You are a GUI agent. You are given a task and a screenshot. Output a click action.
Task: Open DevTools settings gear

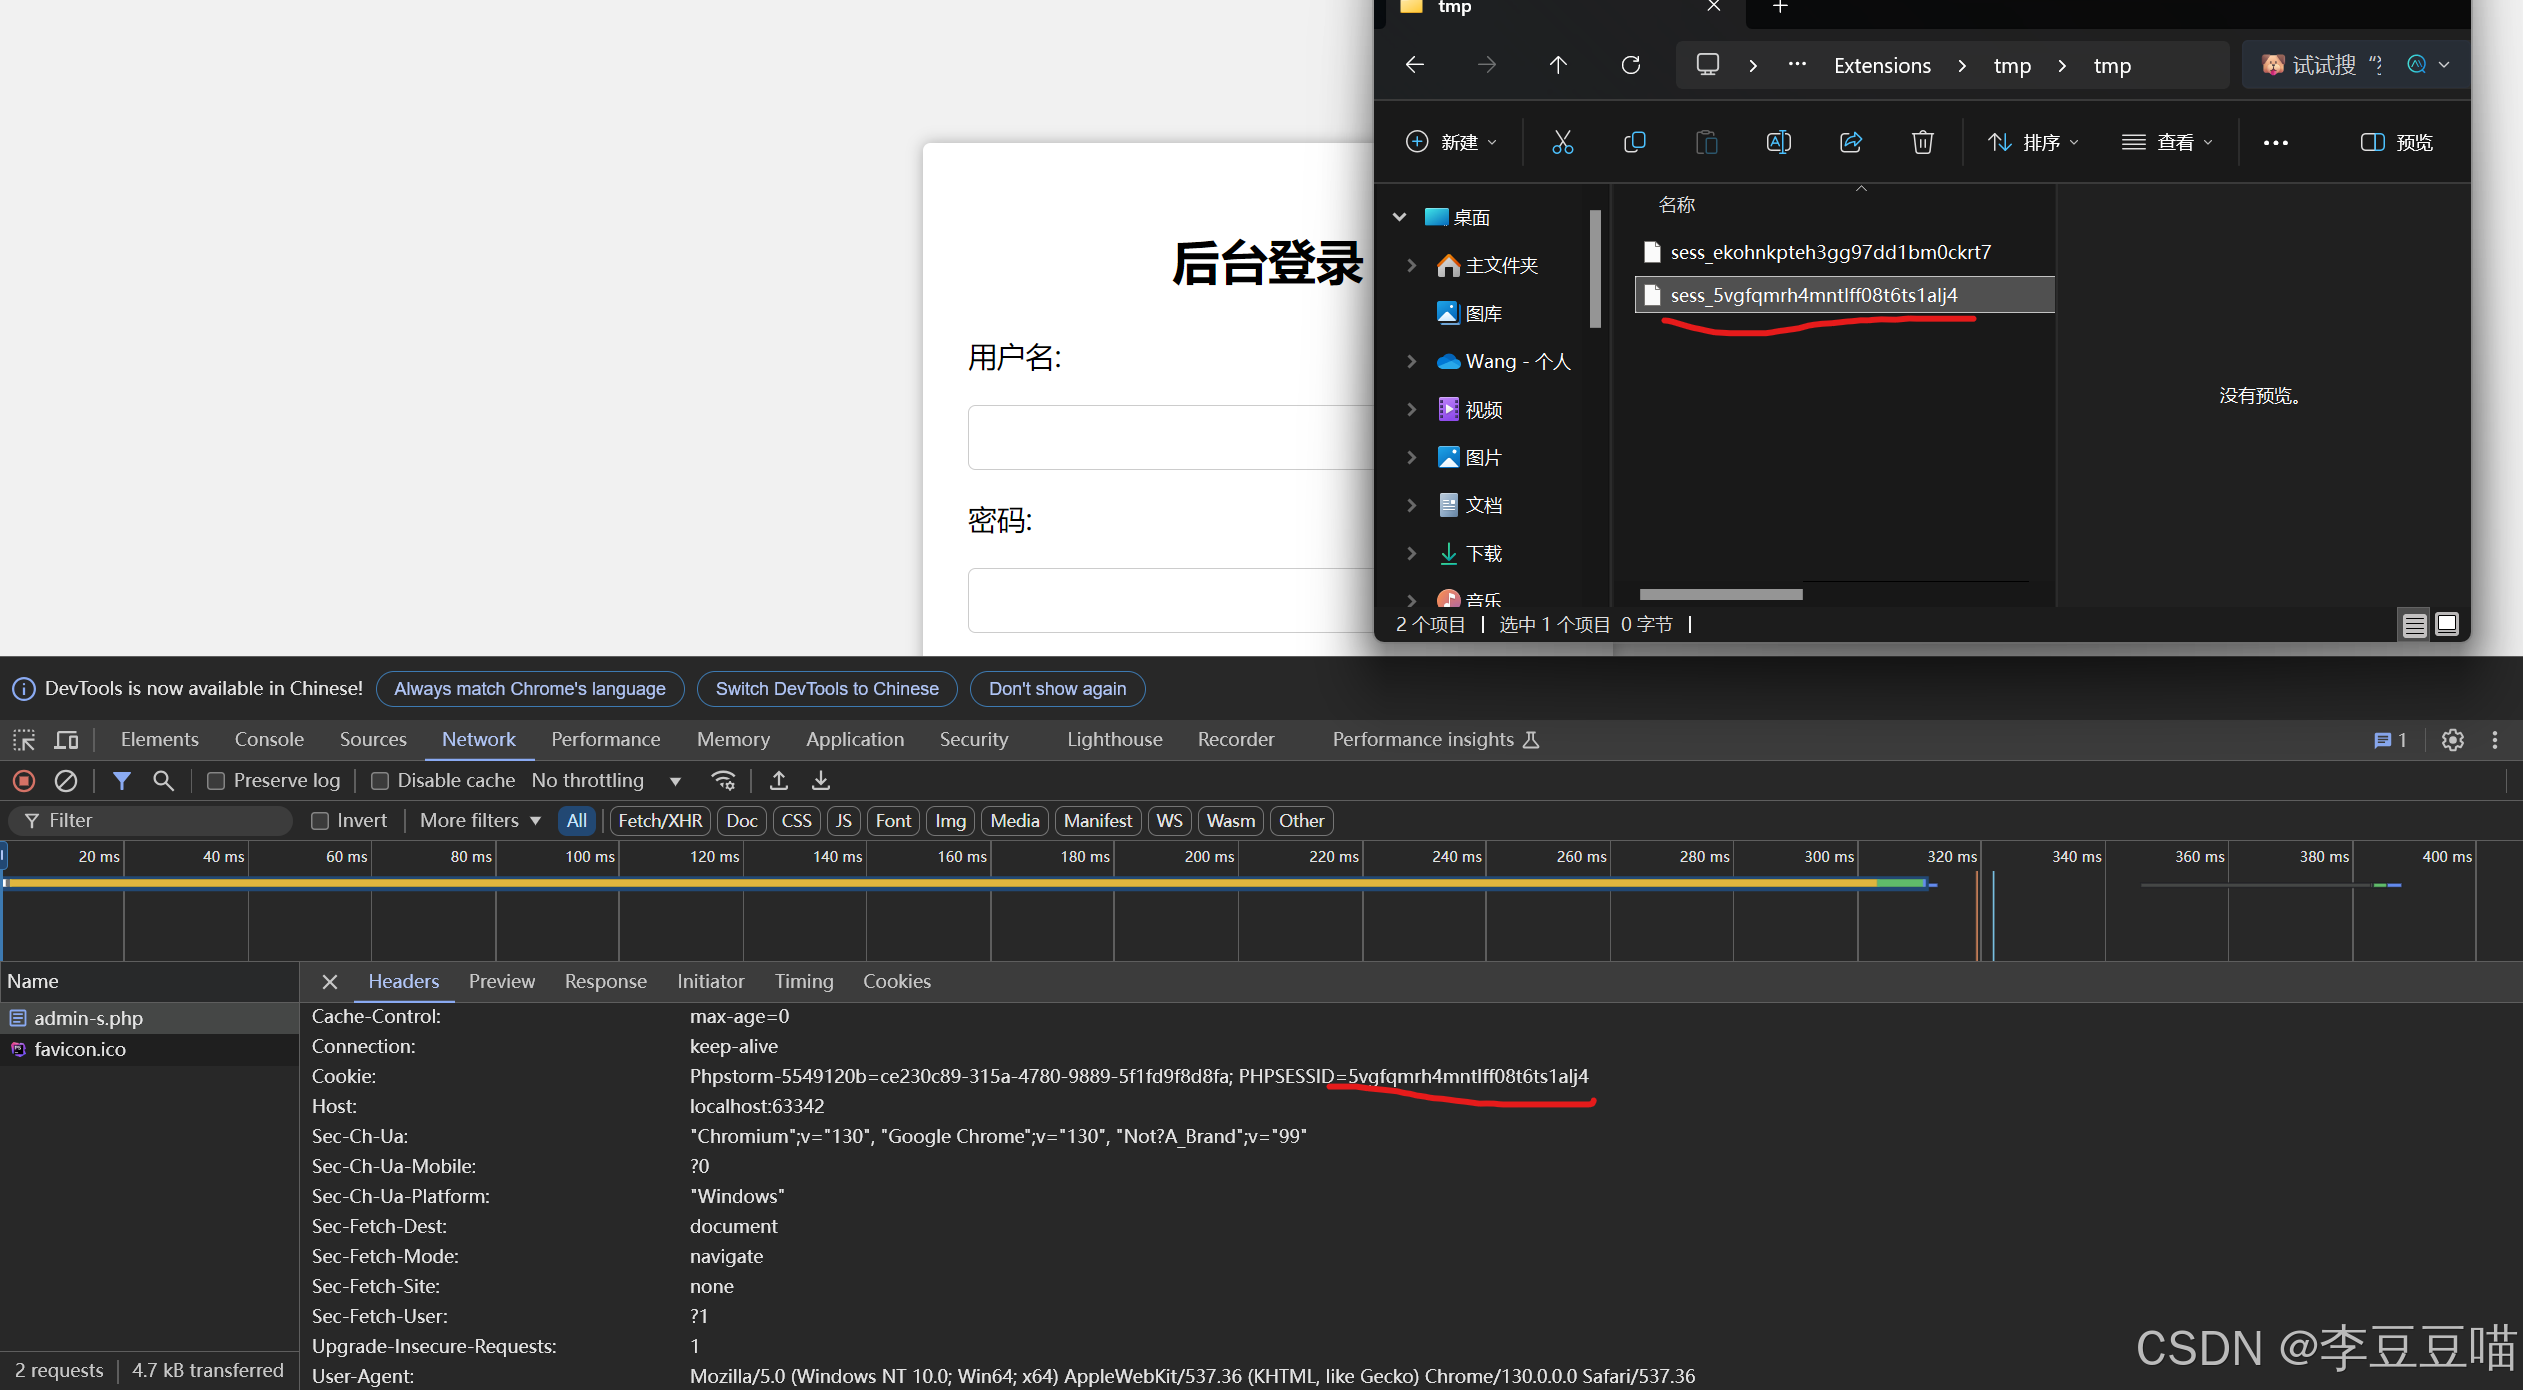2452,740
